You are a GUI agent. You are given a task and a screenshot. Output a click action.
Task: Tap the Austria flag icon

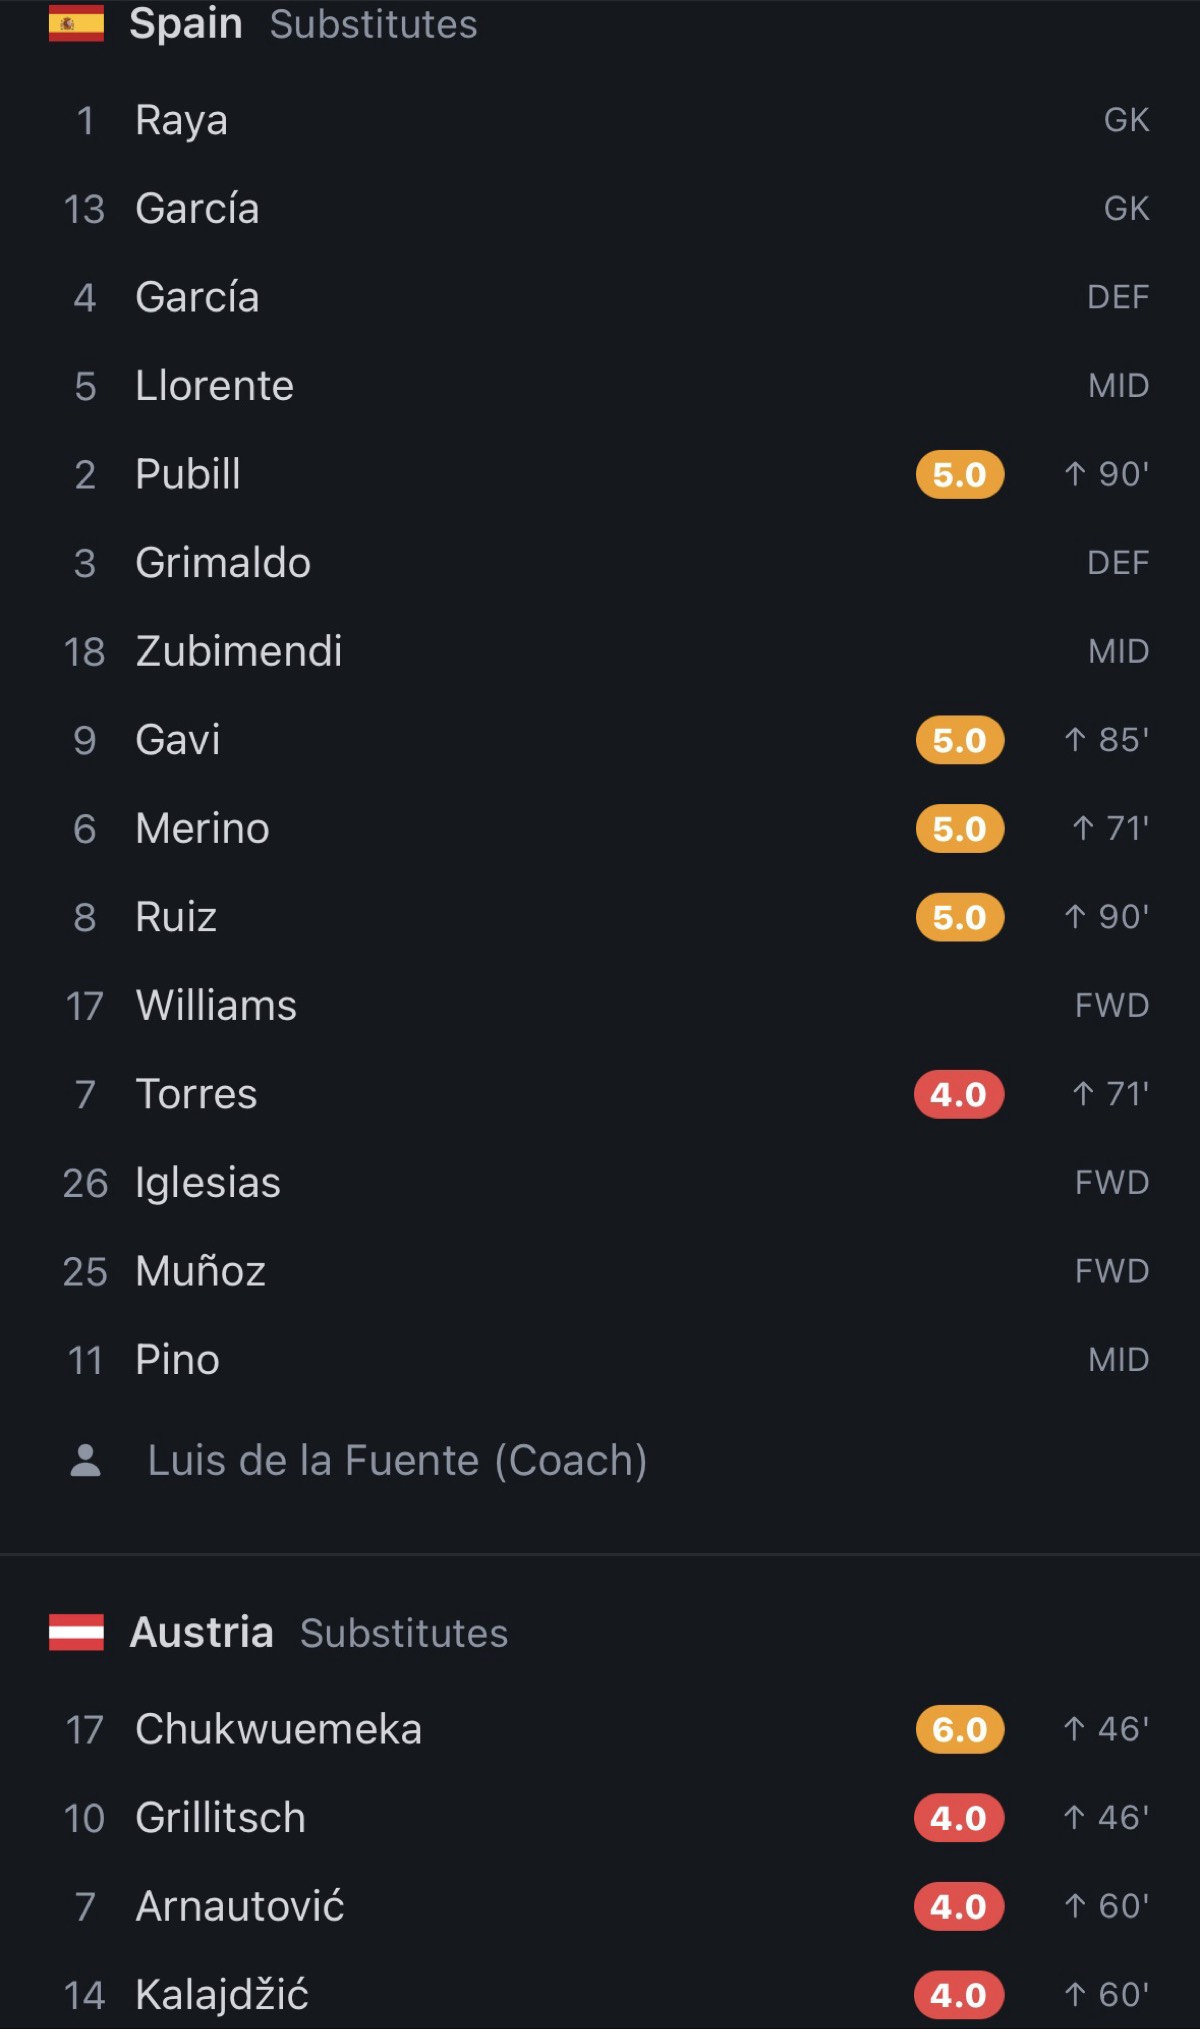pyautogui.click(x=76, y=1632)
